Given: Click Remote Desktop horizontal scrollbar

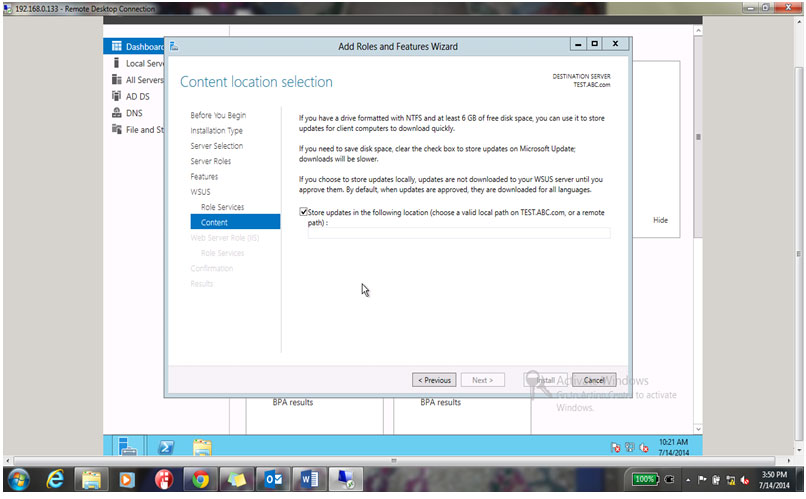Looking at the screenshot, I should 394,460.
